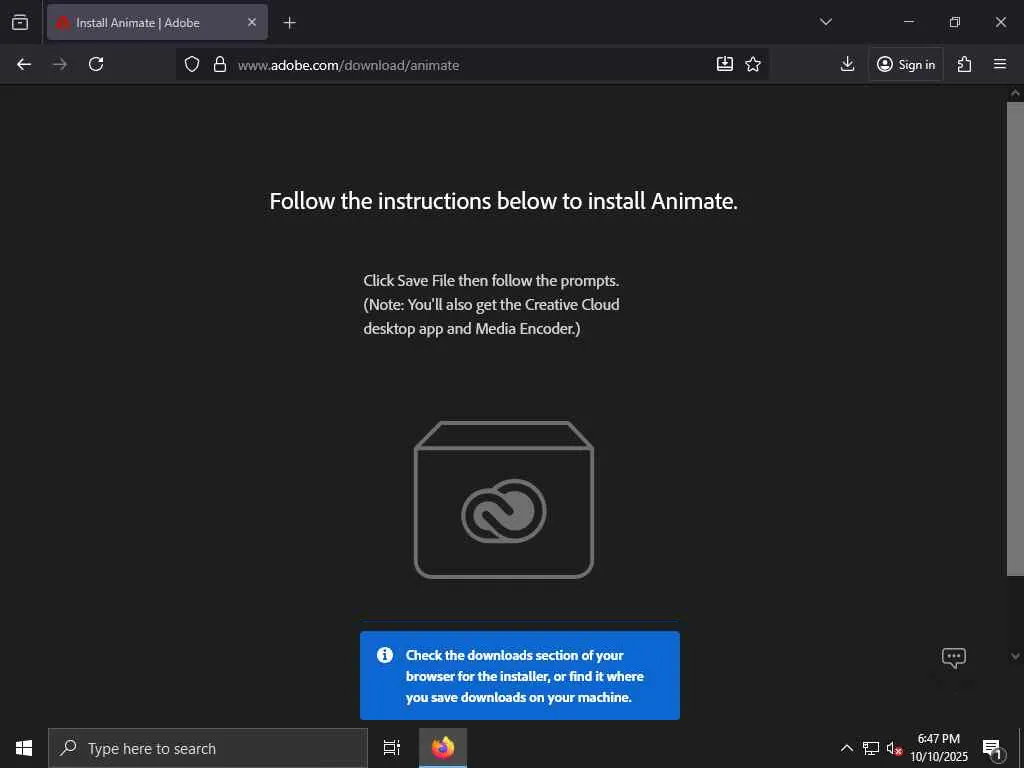Click the Creative Cloud box illustration
Image resolution: width=1024 pixels, height=768 pixels.
(504, 500)
